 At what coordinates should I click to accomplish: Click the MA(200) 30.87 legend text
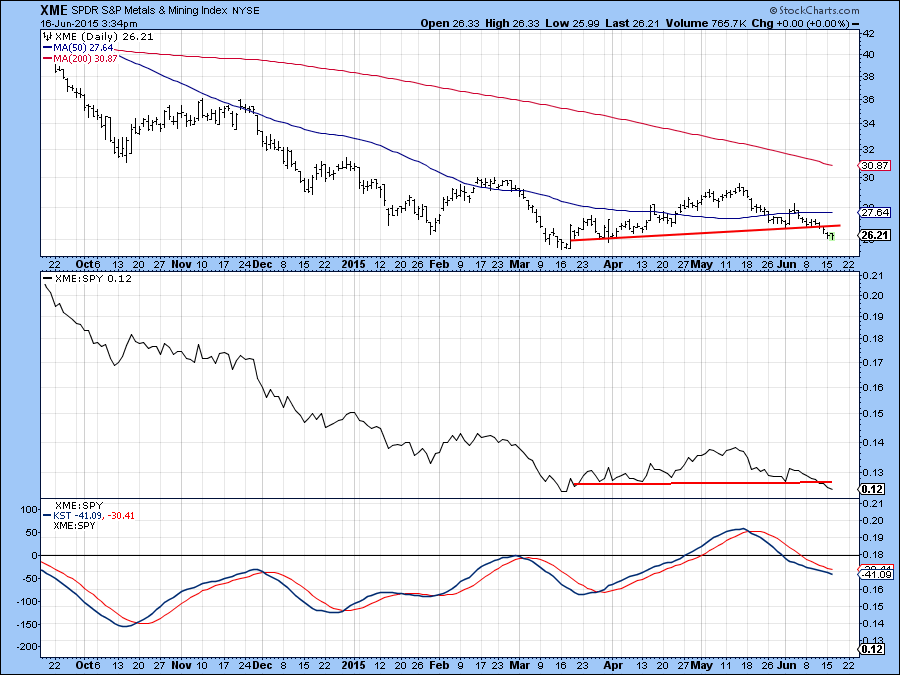click(x=85, y=59)
